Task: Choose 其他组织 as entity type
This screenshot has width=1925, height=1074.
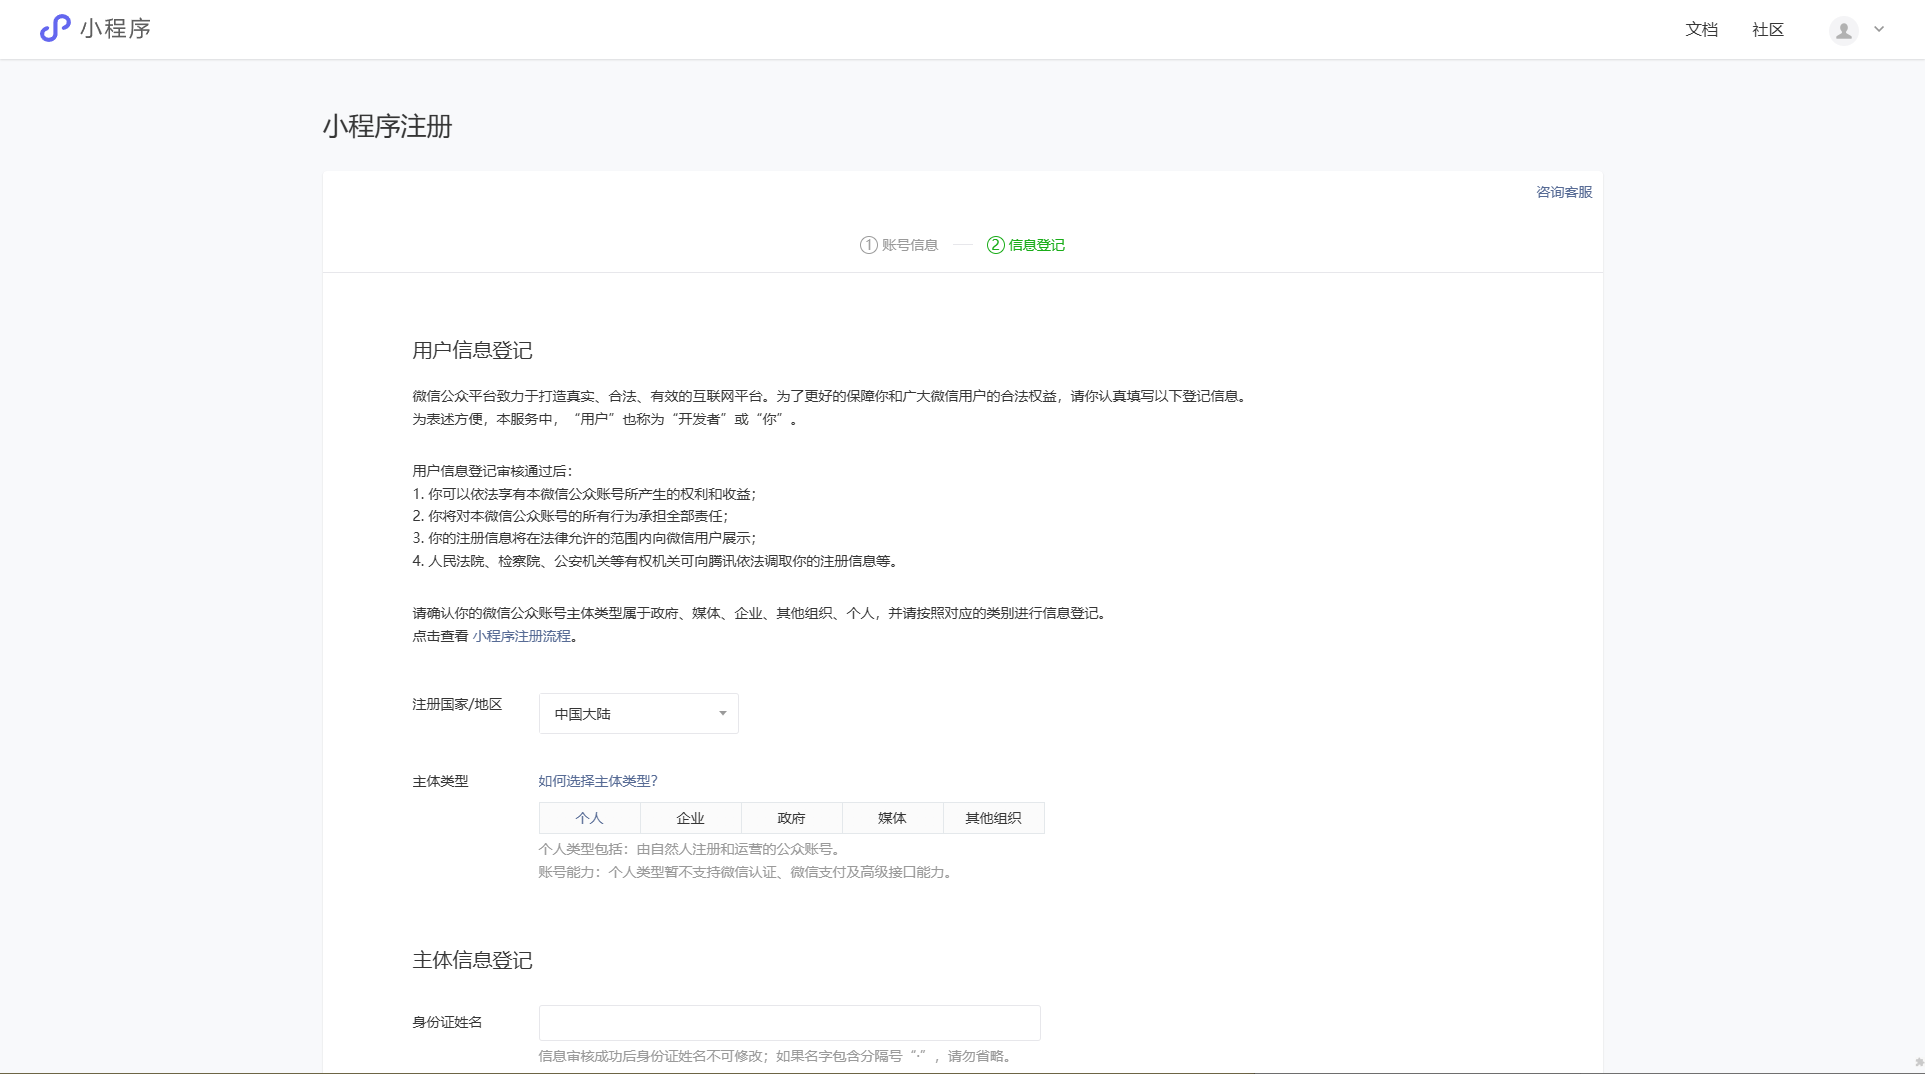Action: pyautogui.click(x=993, y=818)
